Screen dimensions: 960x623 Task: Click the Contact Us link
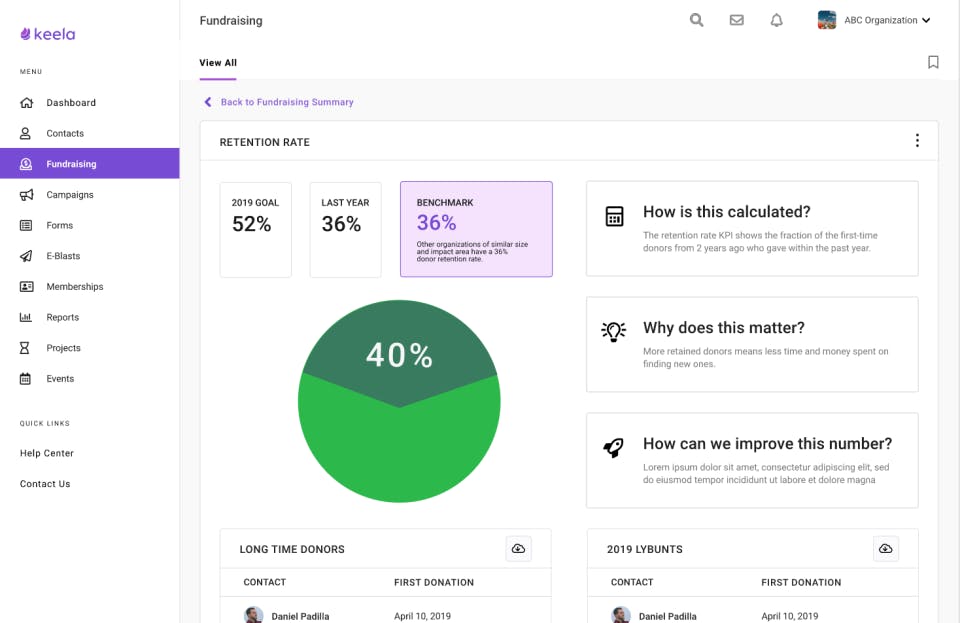point(45,483)
